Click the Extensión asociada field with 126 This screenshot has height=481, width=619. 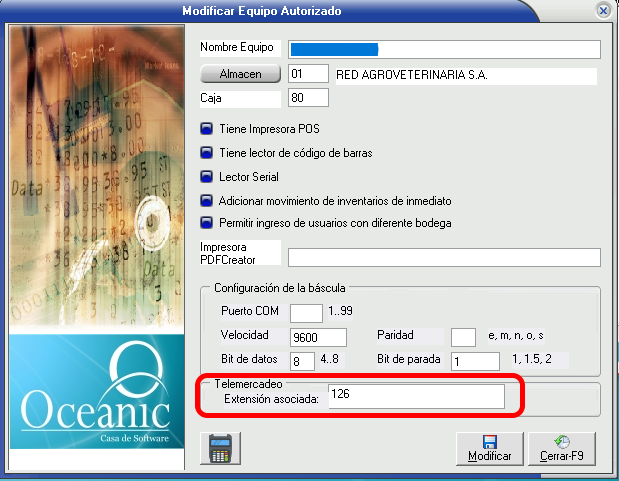[x=415, y=397]
